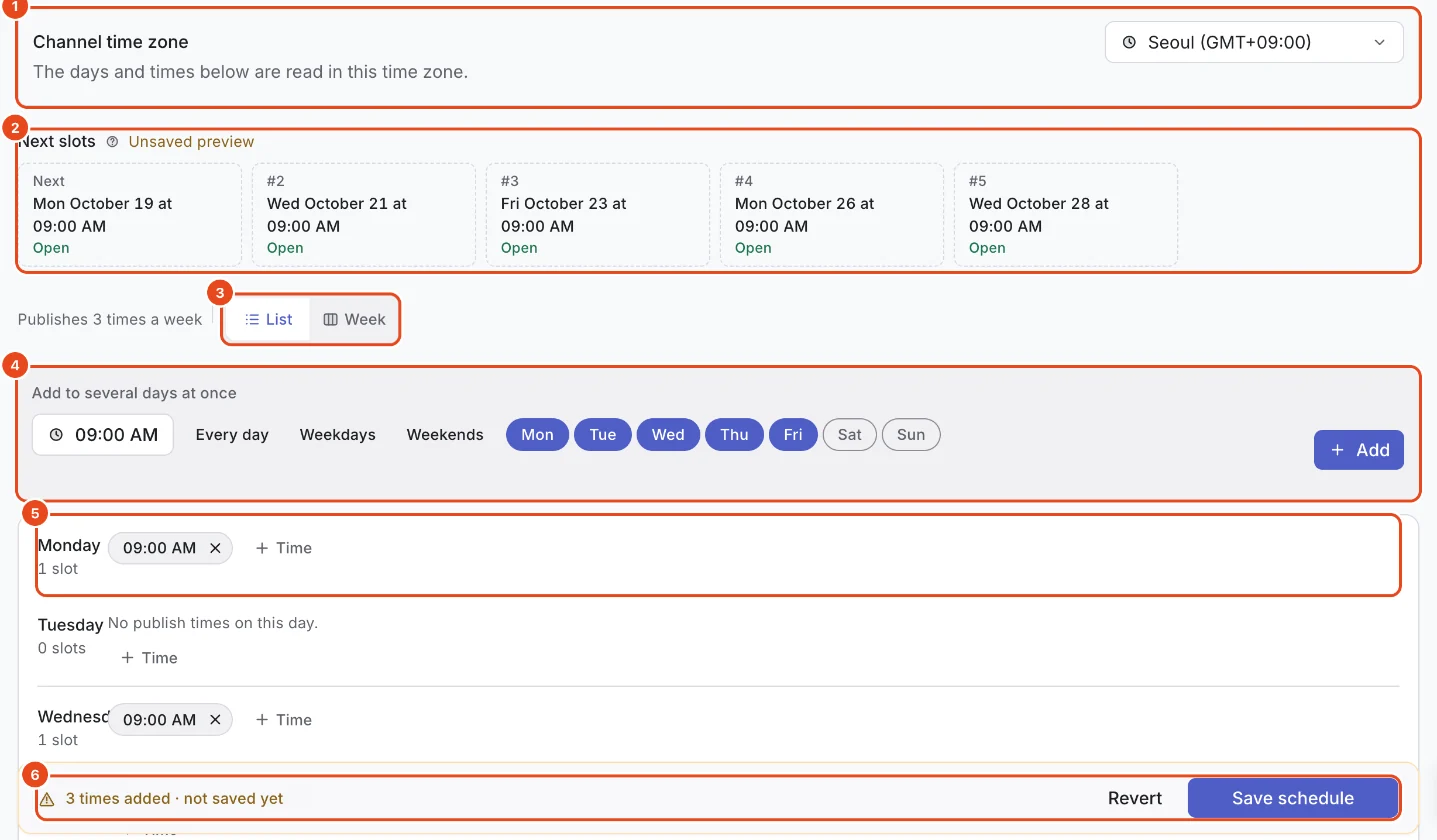Image resolution: width=1437 pixels, height=840 pixels.
Task: Click the #2 slot card Wed October 21
Action: tap(364, 215)
